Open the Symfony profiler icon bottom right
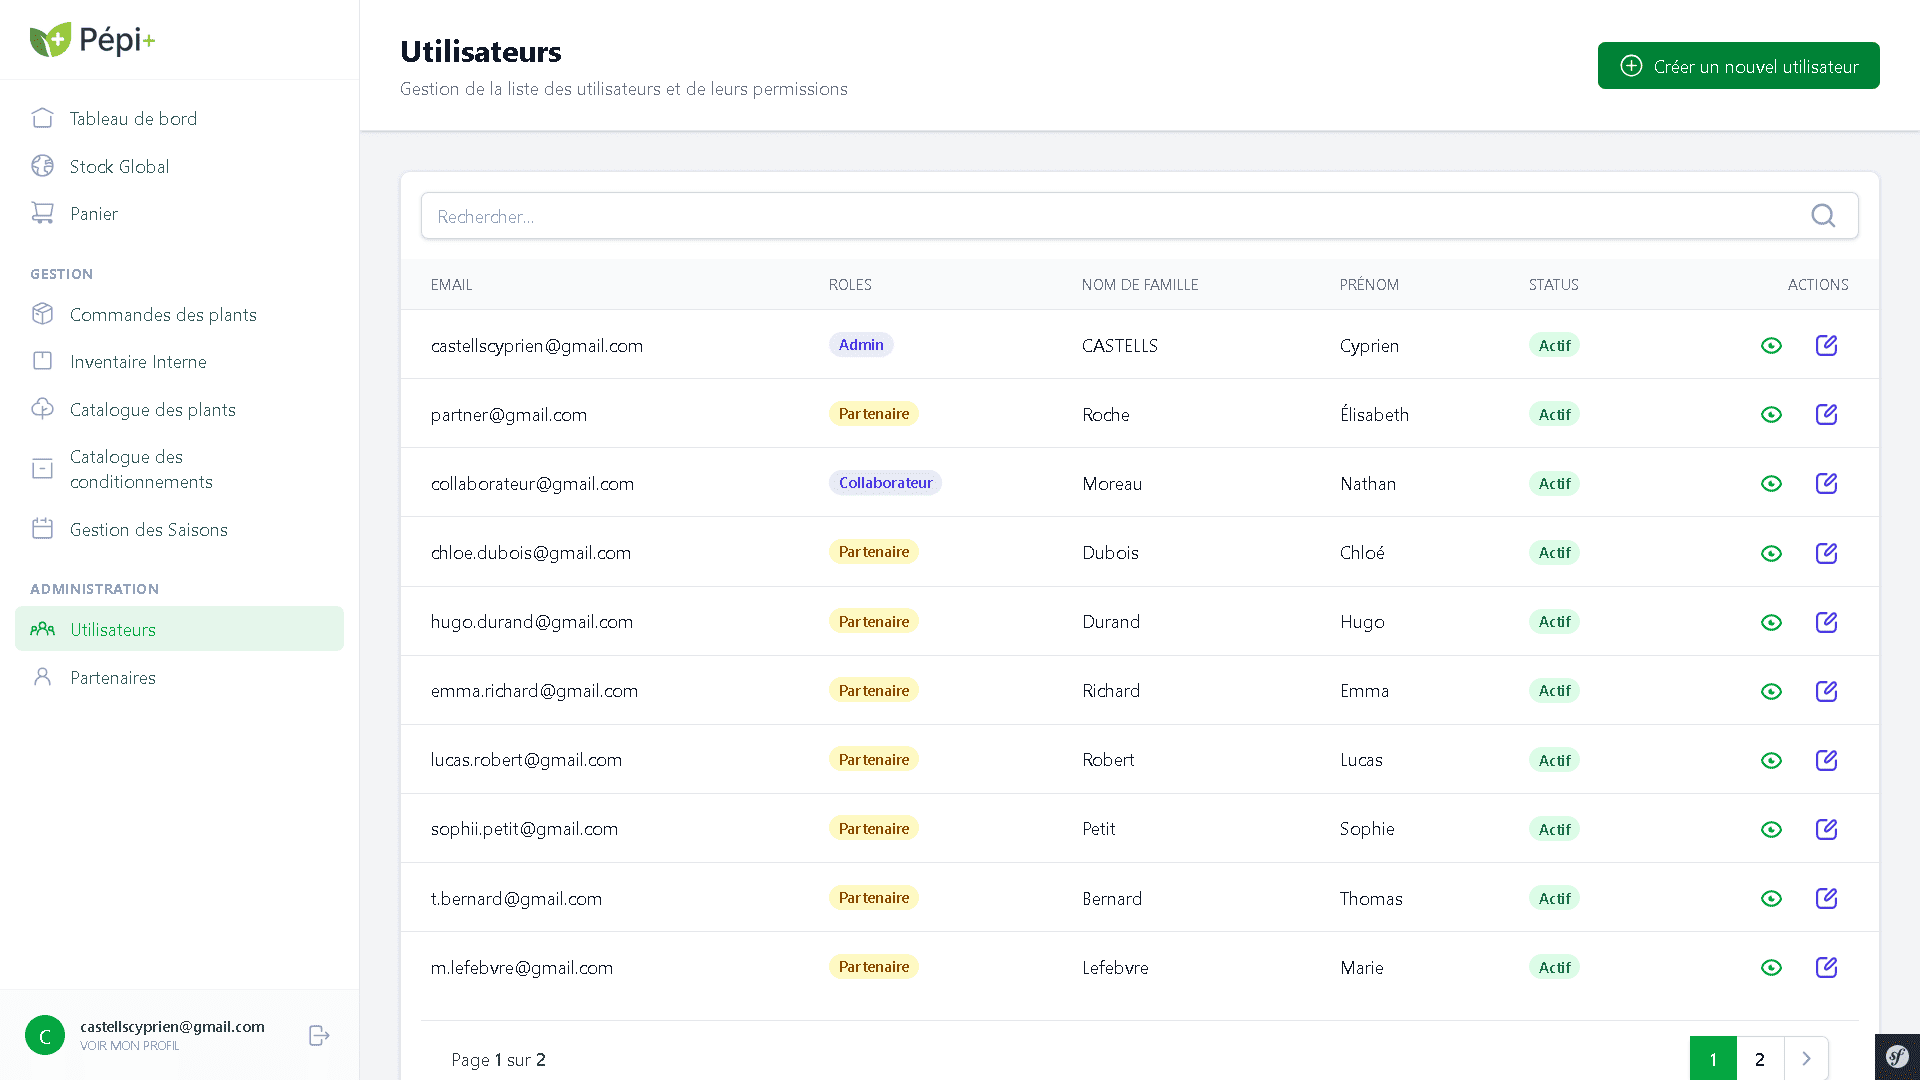The height and width of the screenshot is (1080, 1920). click(x=1897, y=1056)
